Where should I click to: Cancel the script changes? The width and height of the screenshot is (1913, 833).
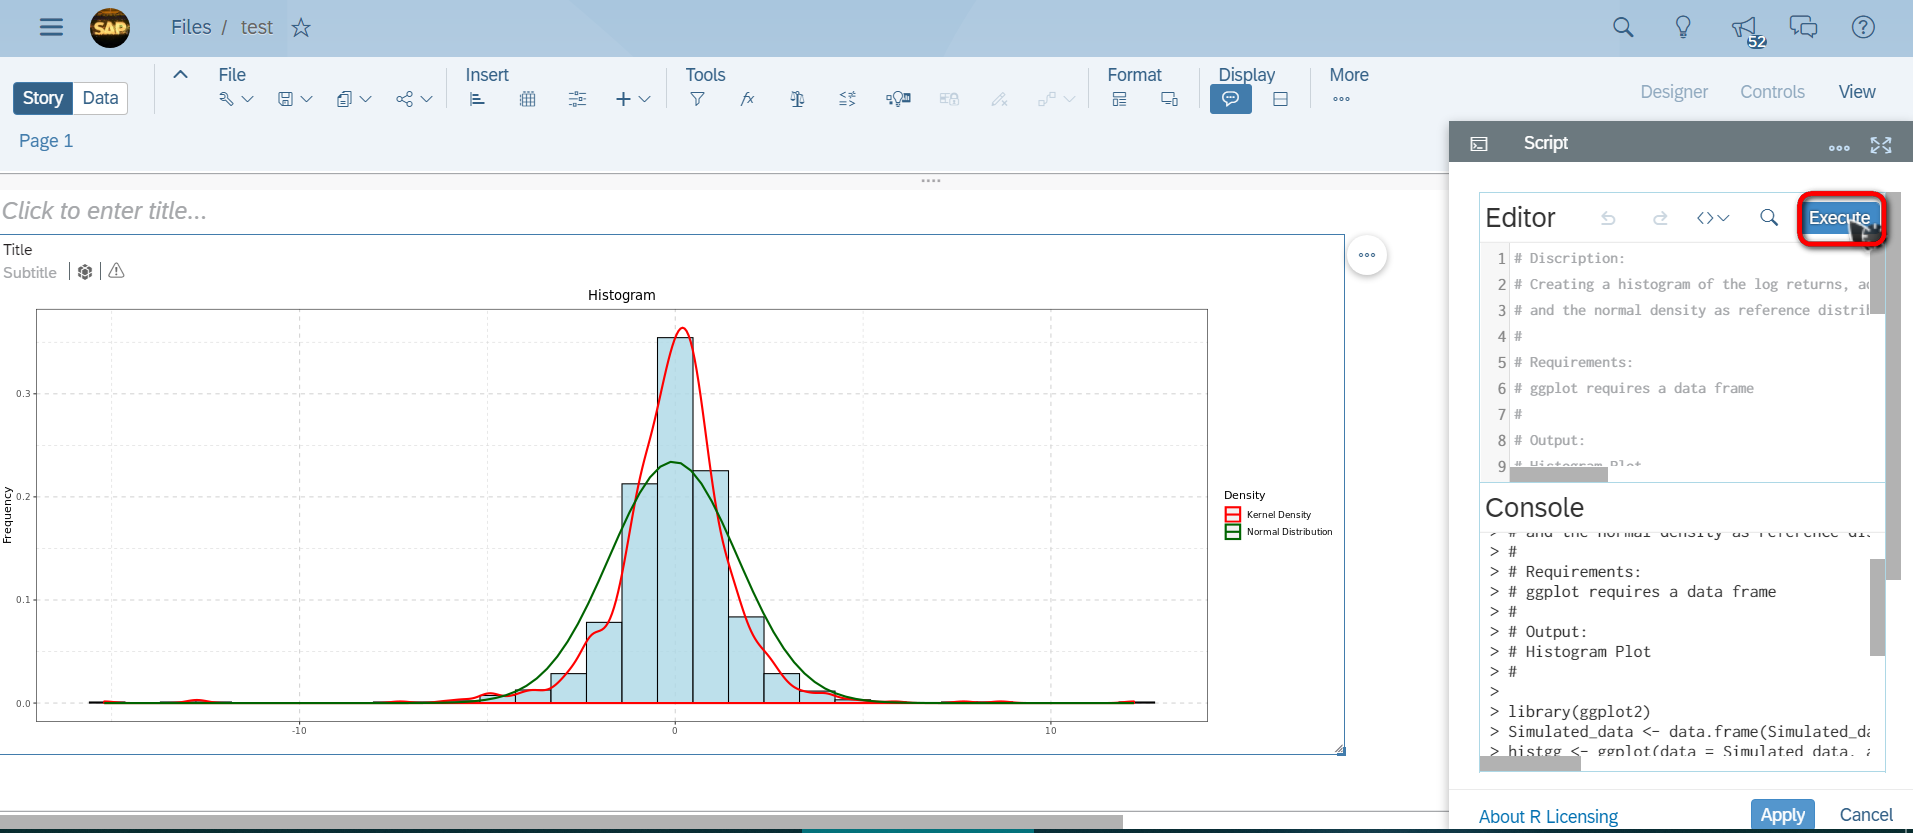click(1866, 815)
